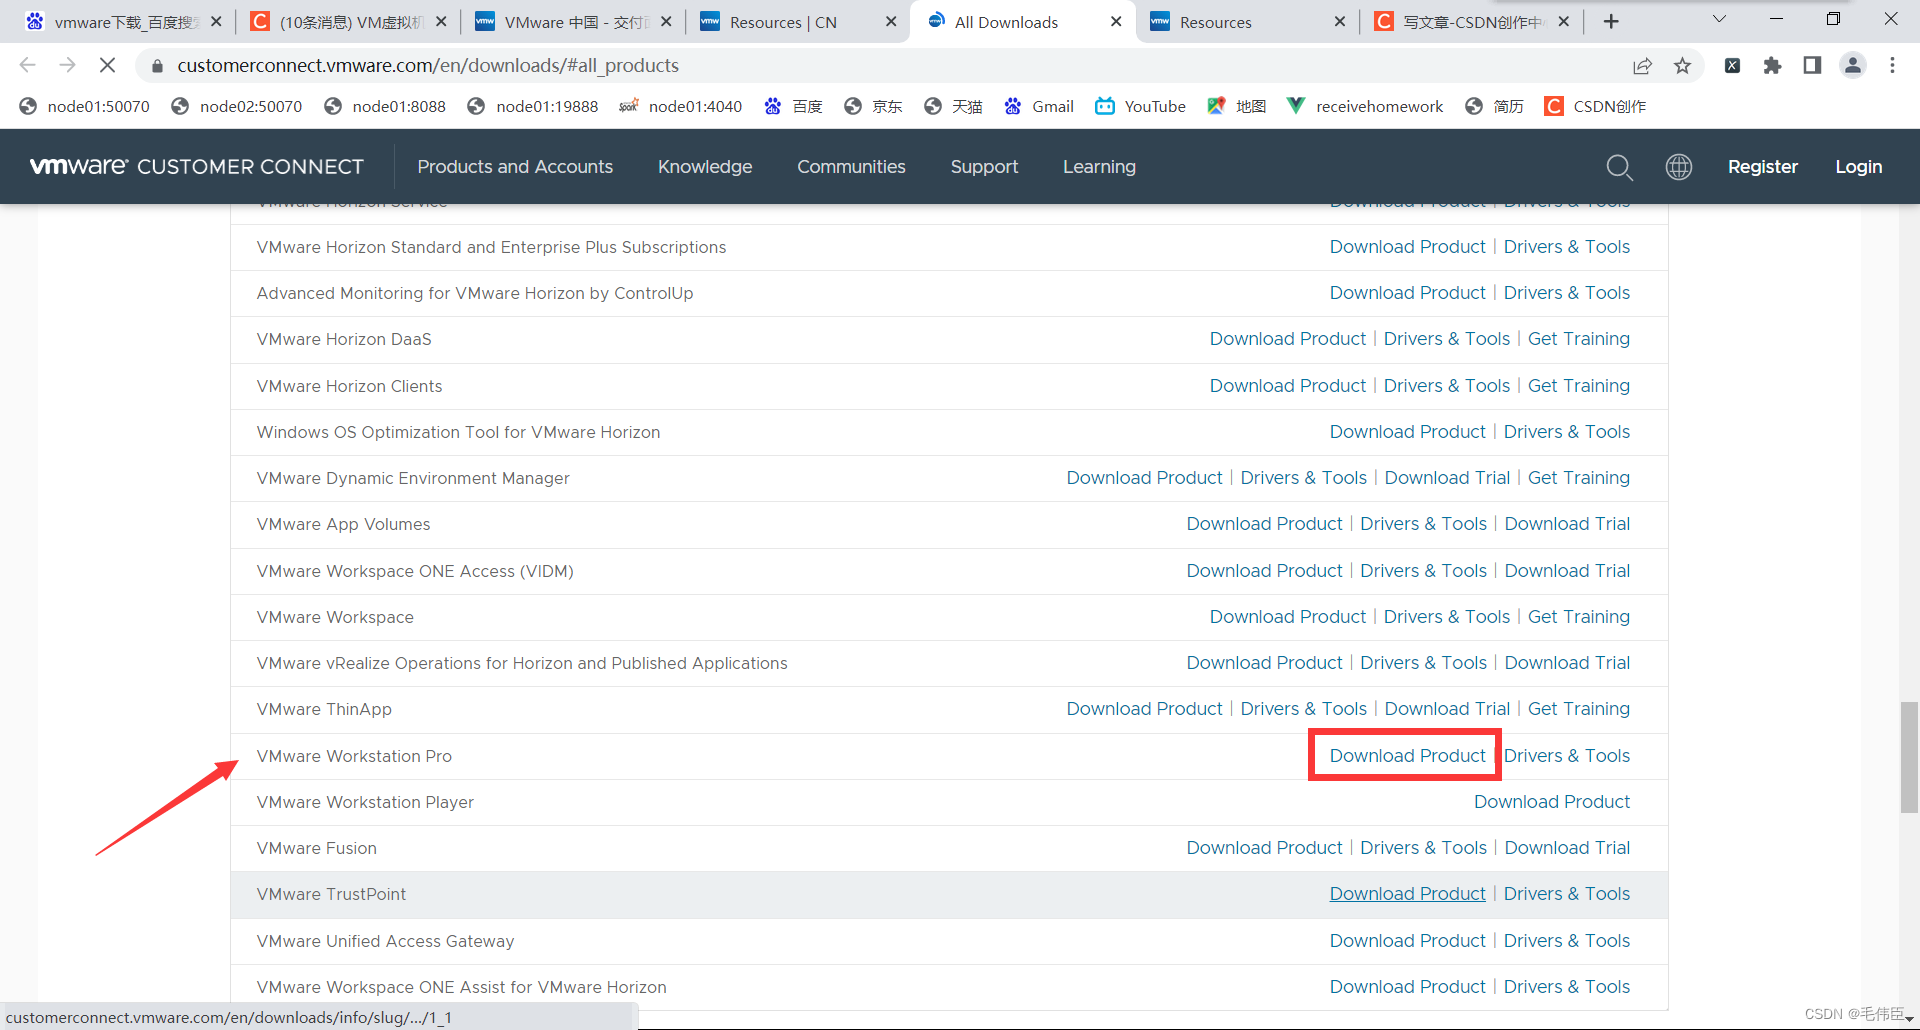Open the language globe icon
The width and height of the screenshot is (1920, 1030).
coord(1678,167)
